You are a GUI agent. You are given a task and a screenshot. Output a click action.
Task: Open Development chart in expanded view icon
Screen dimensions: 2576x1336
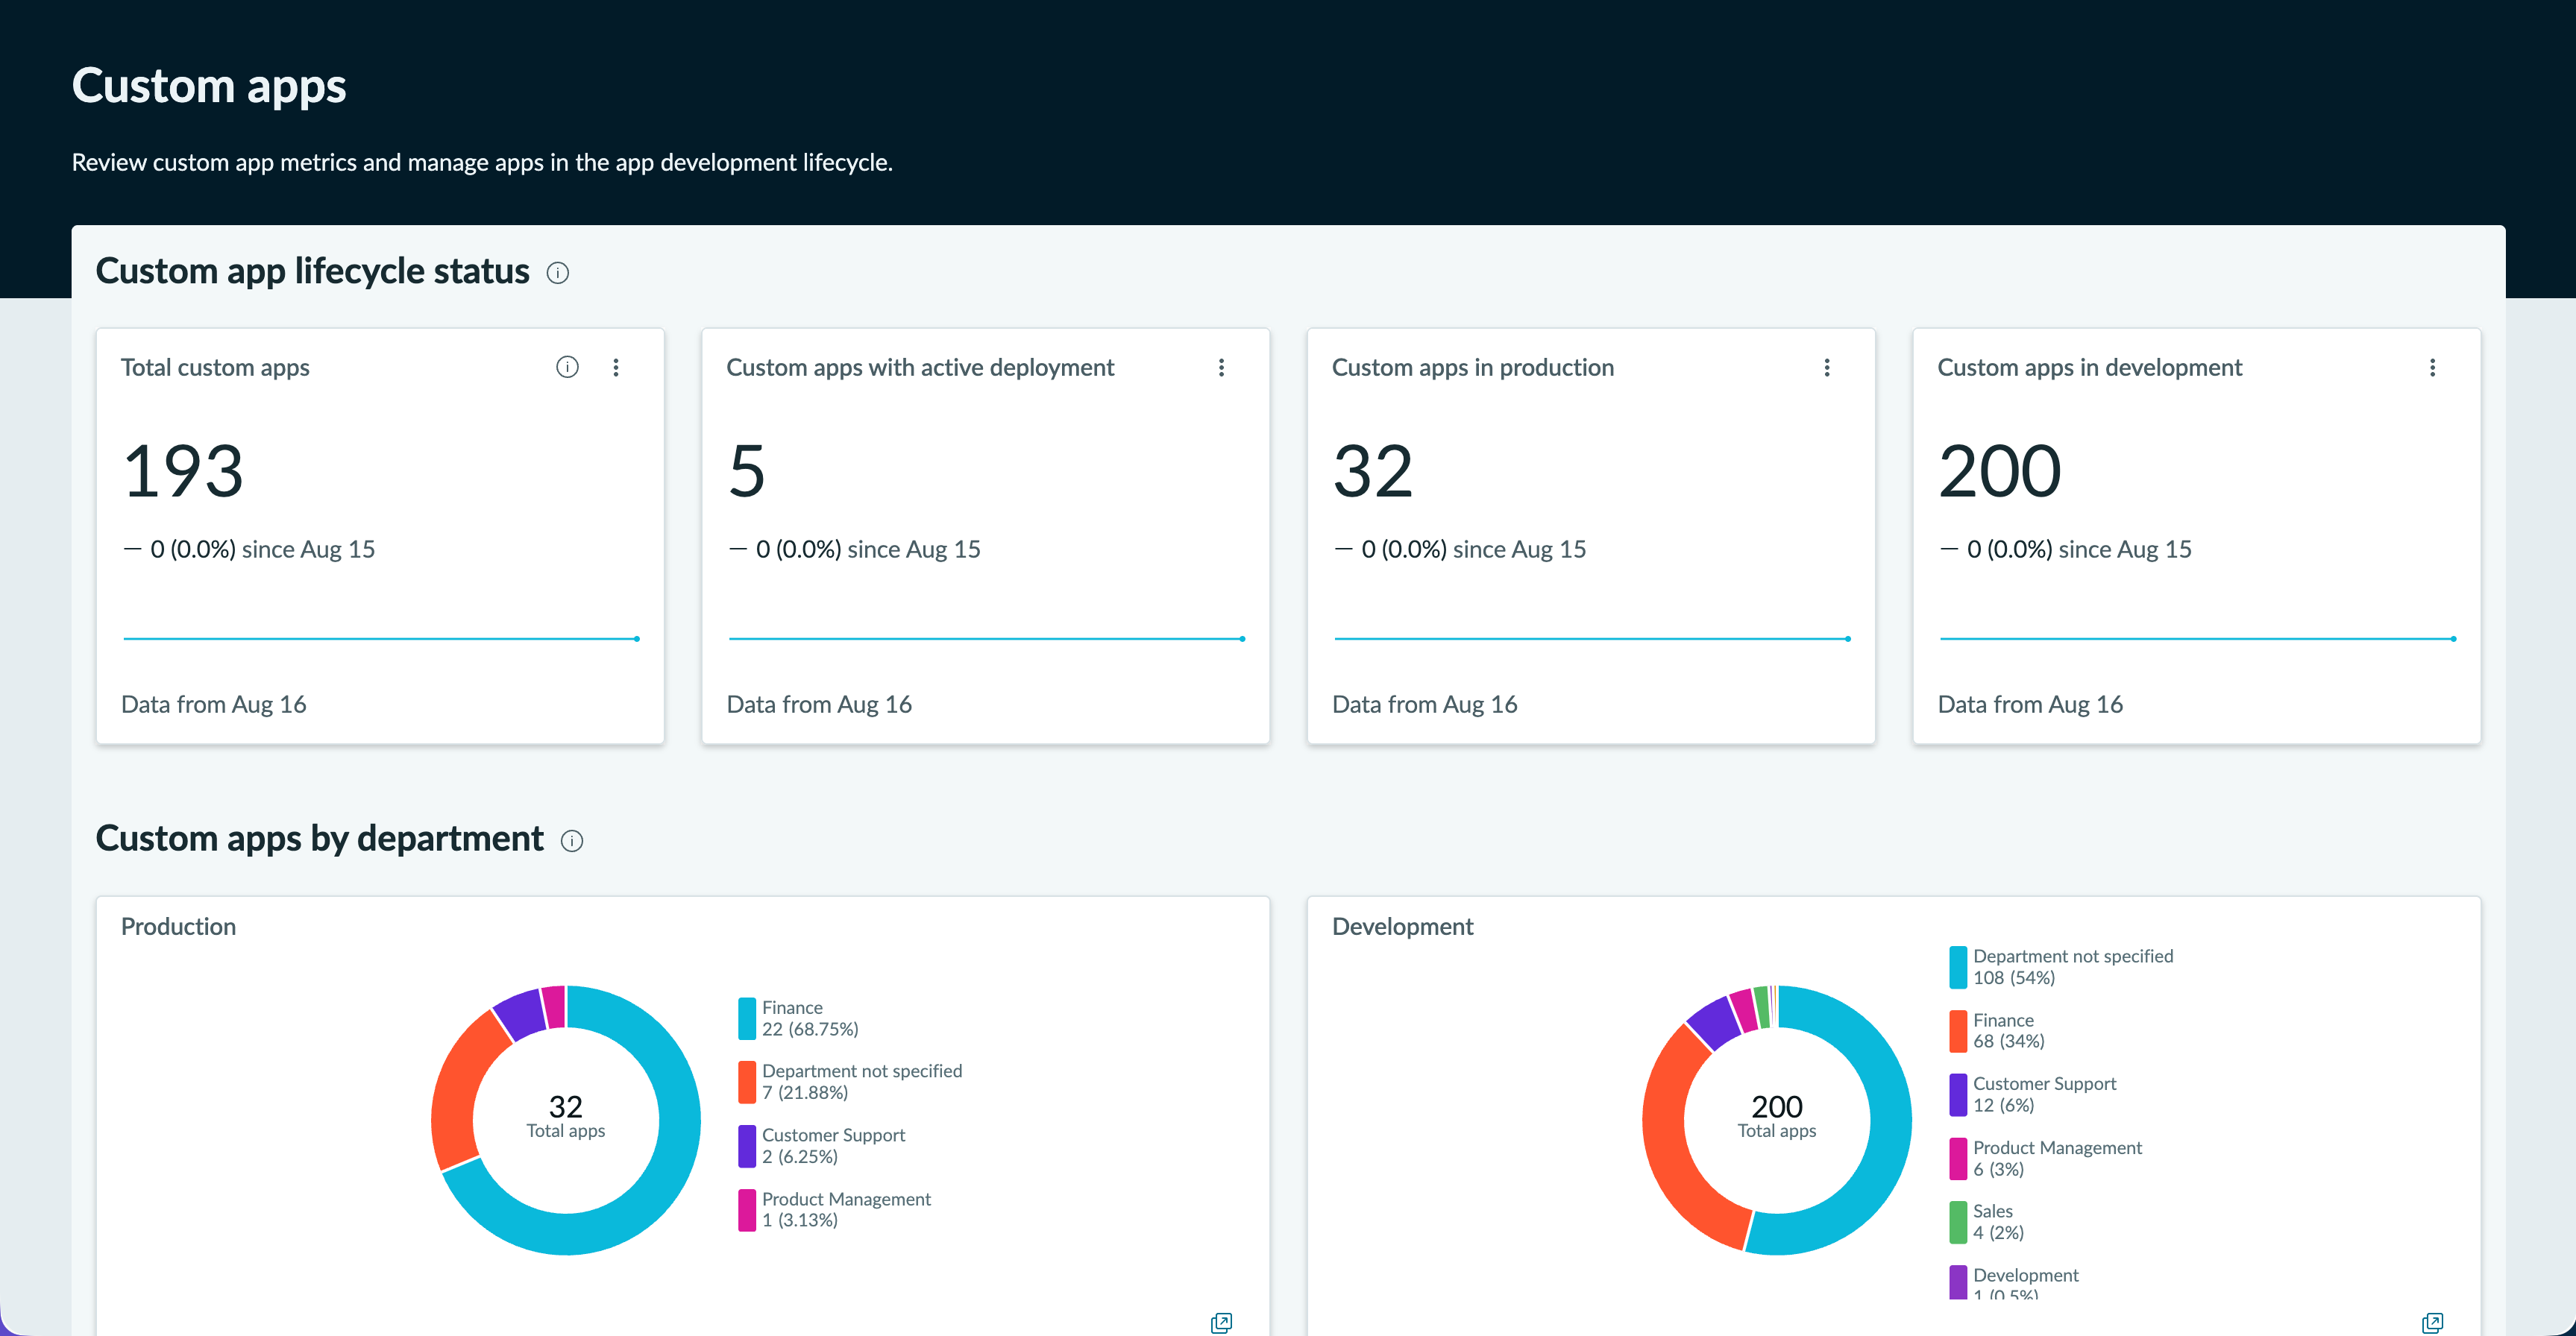2433,1323
